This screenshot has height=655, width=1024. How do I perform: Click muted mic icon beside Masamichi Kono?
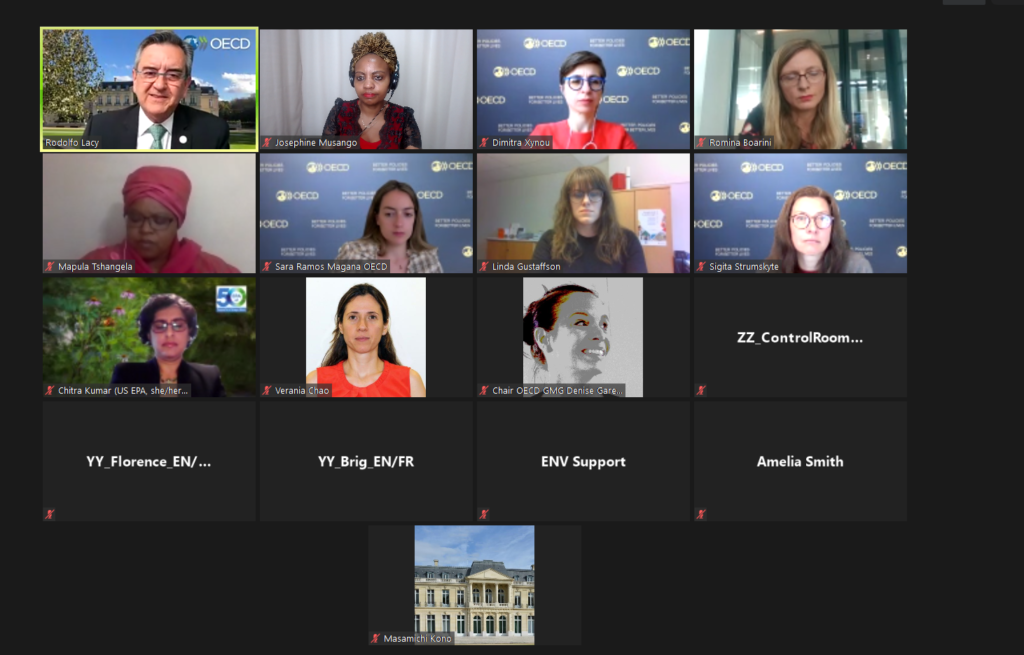coord(376,639)
